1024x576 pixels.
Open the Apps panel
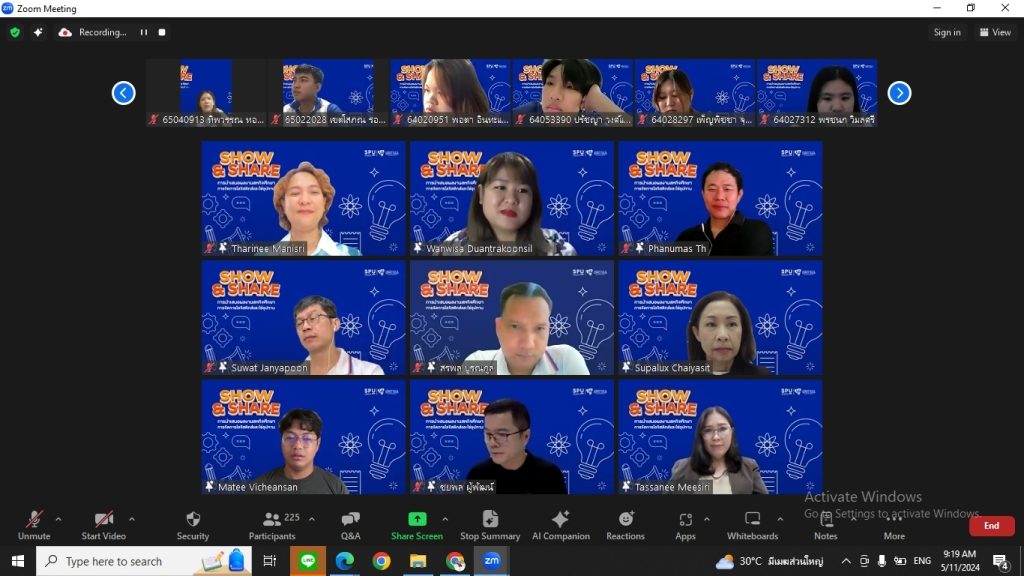[x=685, y=526]
